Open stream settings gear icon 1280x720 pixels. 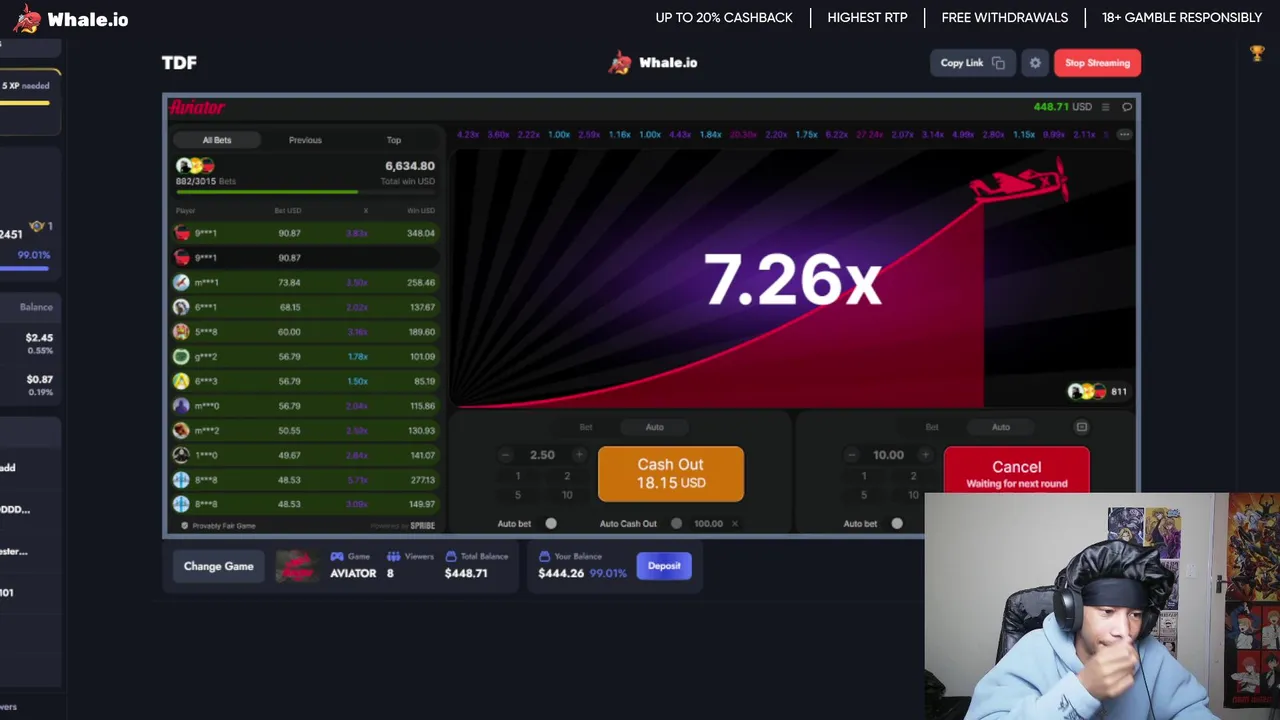1035,63
